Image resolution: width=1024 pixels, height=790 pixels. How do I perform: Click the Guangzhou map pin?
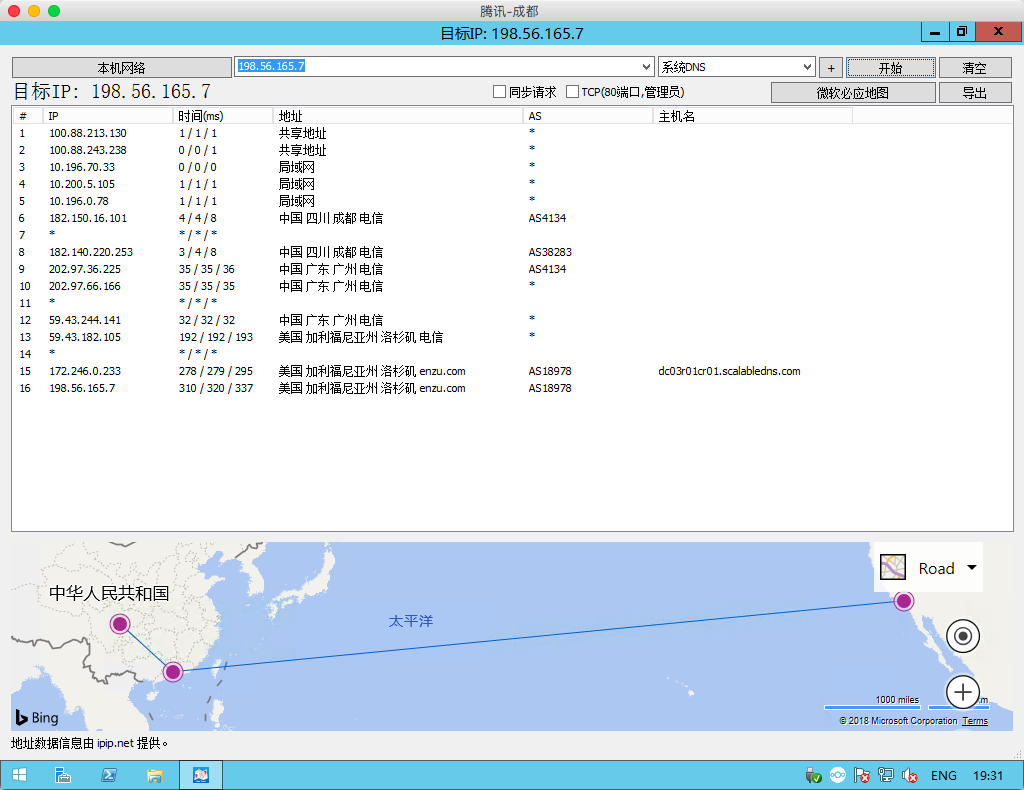pyautogui.click(x=172, y=671)
